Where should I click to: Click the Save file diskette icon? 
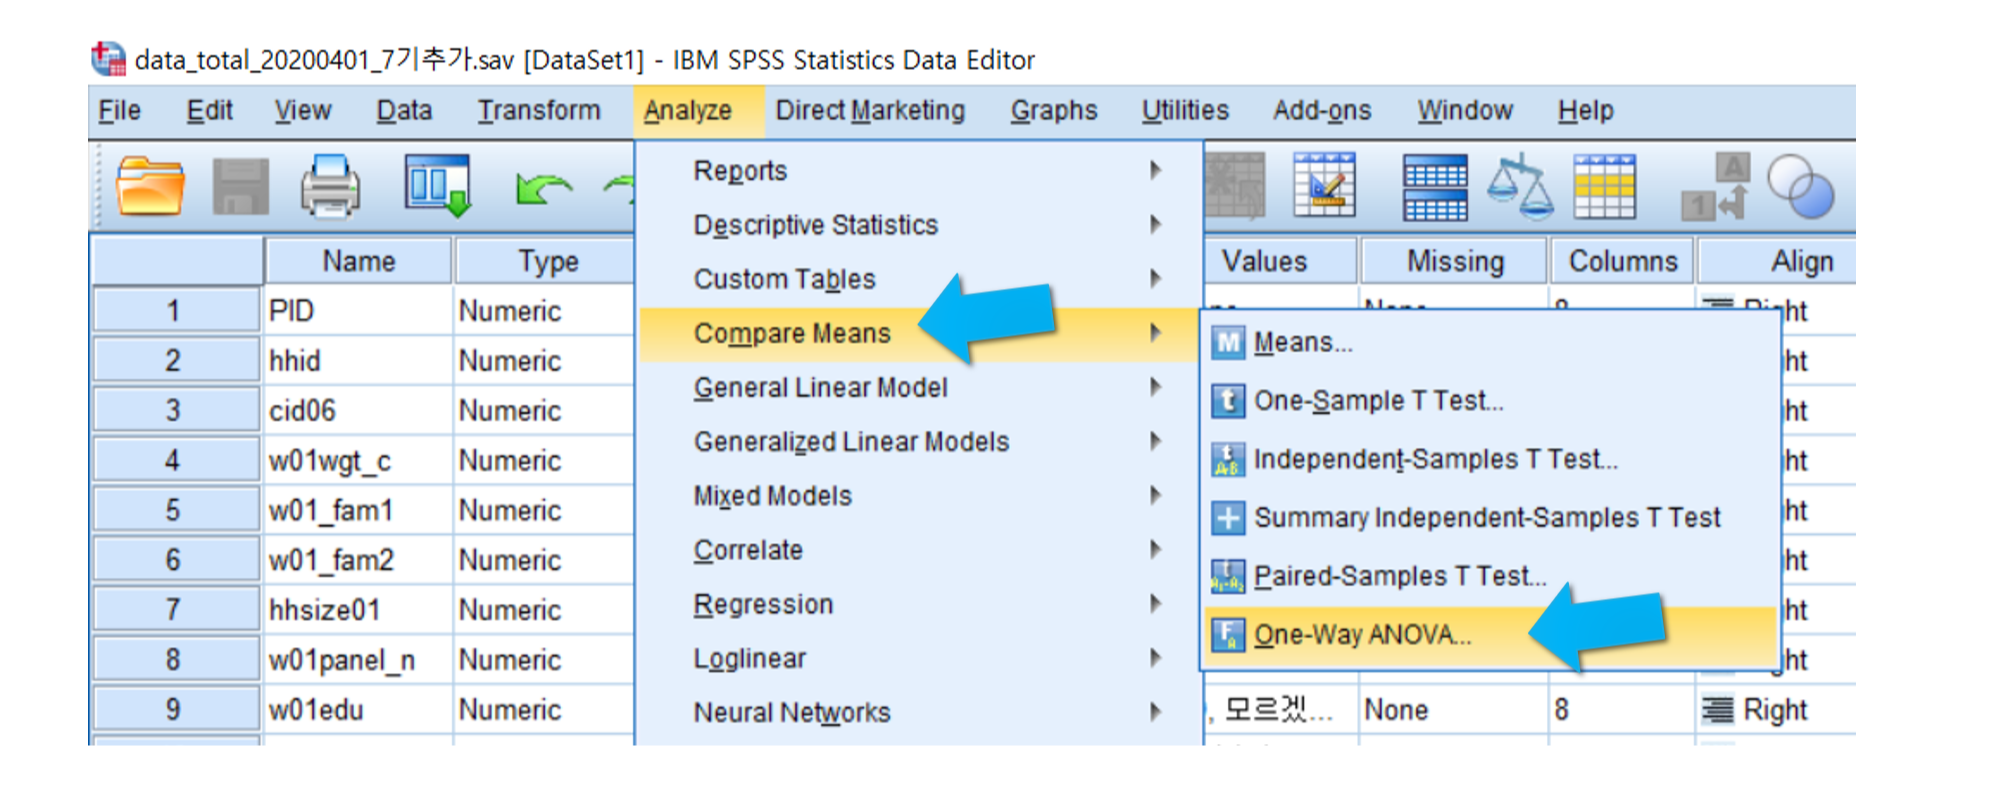[x=240, y=186]
